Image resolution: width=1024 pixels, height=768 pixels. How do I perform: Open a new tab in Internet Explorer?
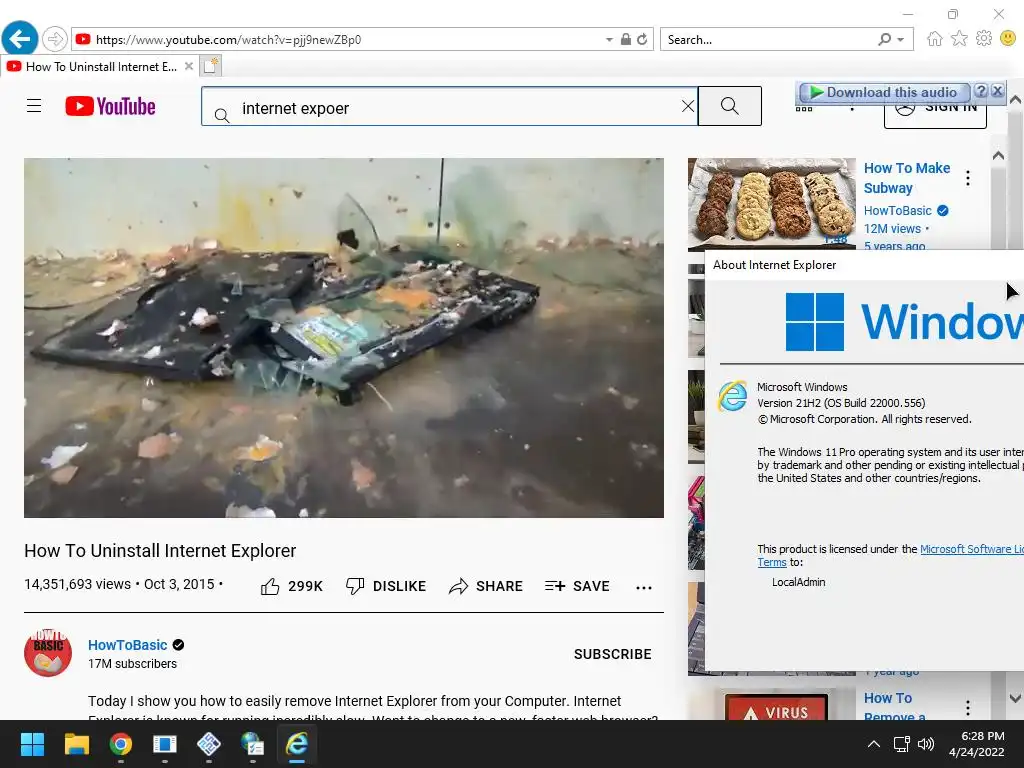pos(210,66)
